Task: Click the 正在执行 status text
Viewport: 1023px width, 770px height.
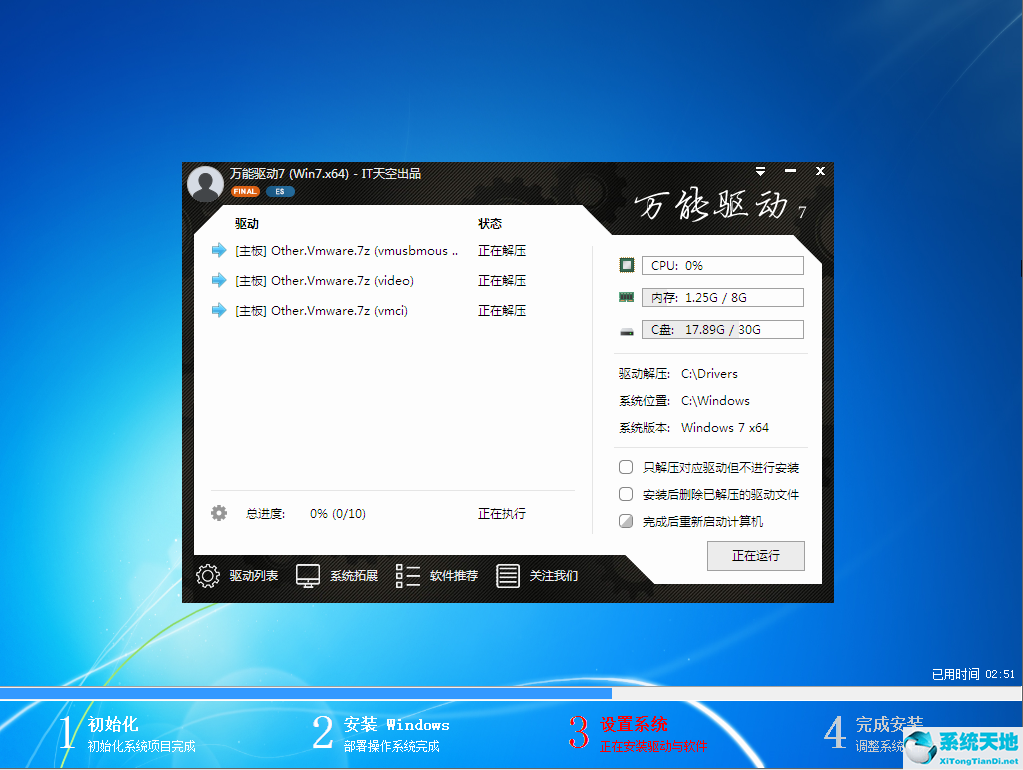Action: tap(502, 514)
